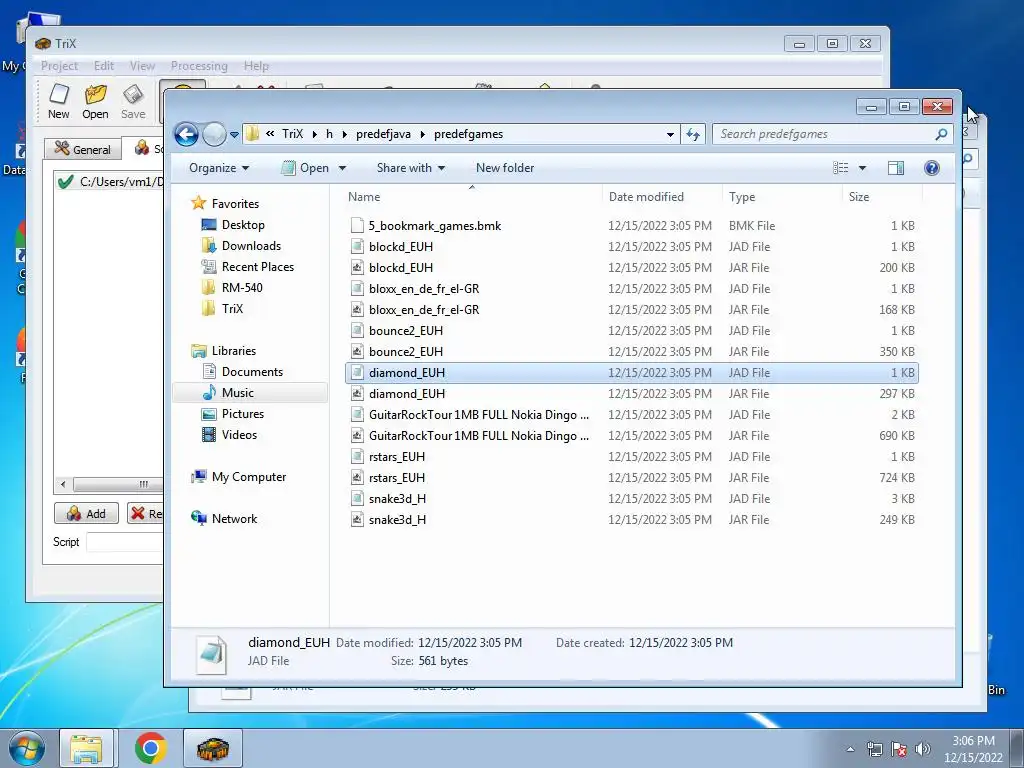Expand the Open button dropdown arrow
Viewport: 1024px width, 768px height.
342,168
